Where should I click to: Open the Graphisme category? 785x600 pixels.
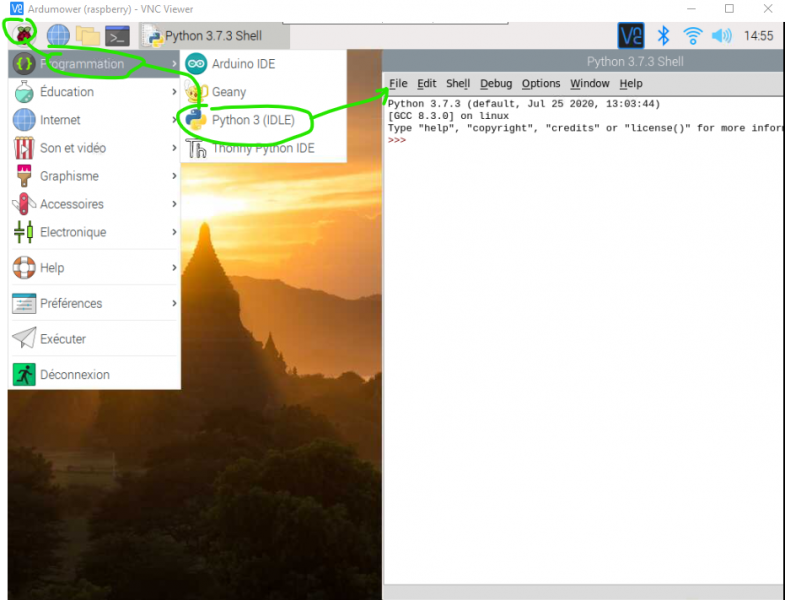(x=94, y=176)
